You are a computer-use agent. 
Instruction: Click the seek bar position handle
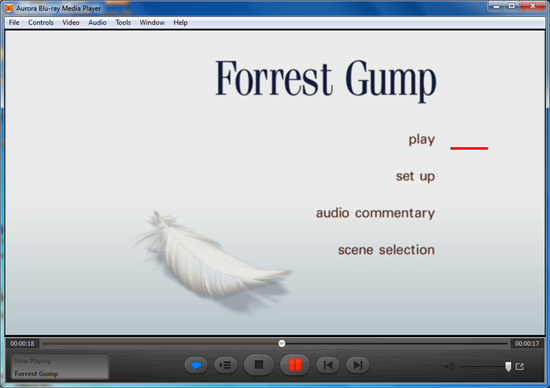pyautogui.click(x=282, y=343)
